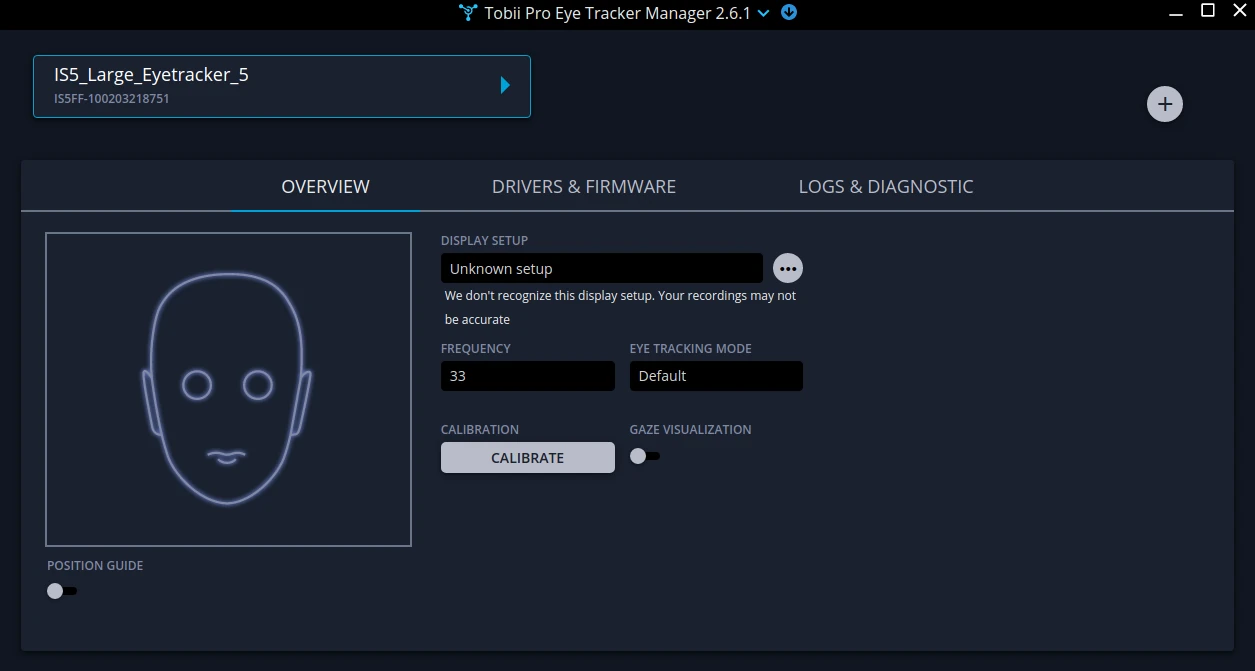The width and height of the screenshot is (1255, 671).
Task: Turn on the Position Guide switch
Action: (x=61, y=590)
